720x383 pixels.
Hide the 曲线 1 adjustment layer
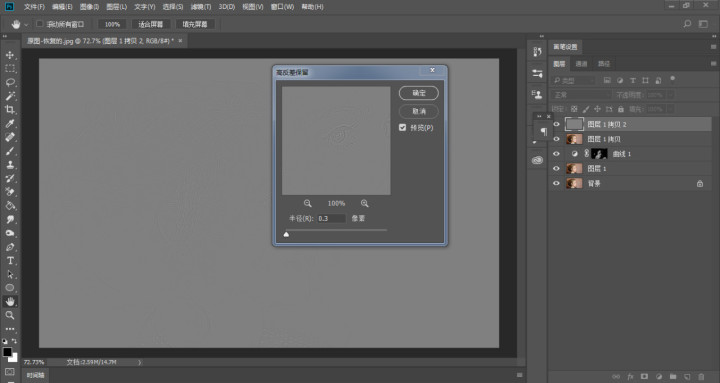[x=556, y=153]
